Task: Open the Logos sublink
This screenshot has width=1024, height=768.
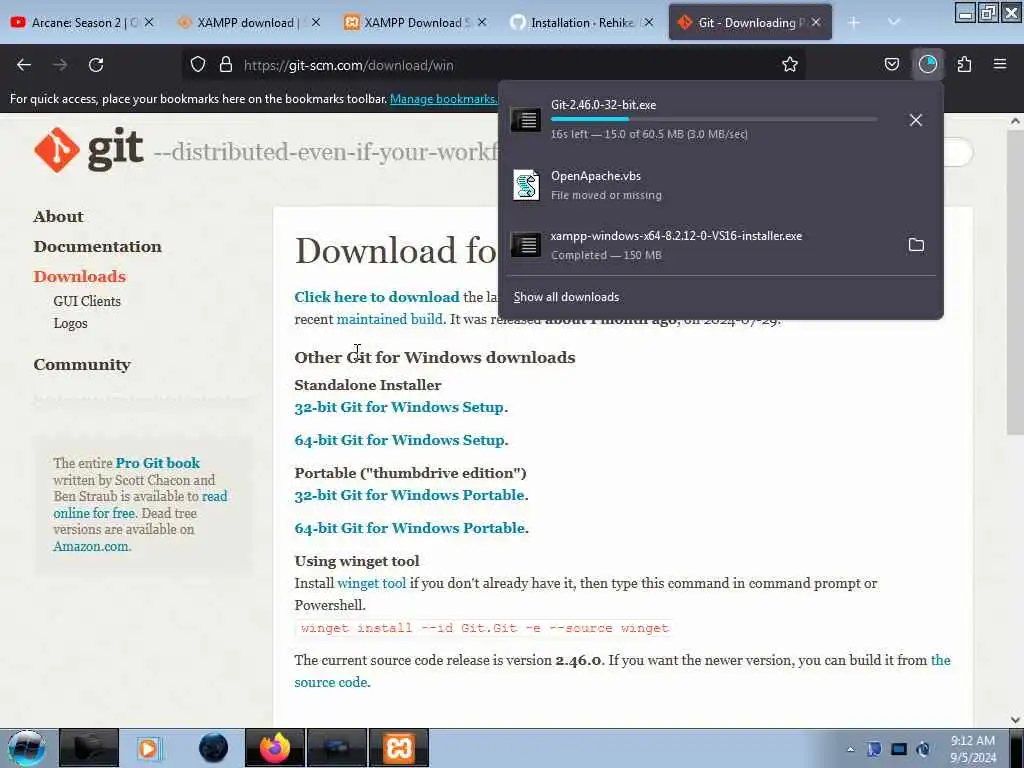Action: pyautogui.click(x=71, y=323)
